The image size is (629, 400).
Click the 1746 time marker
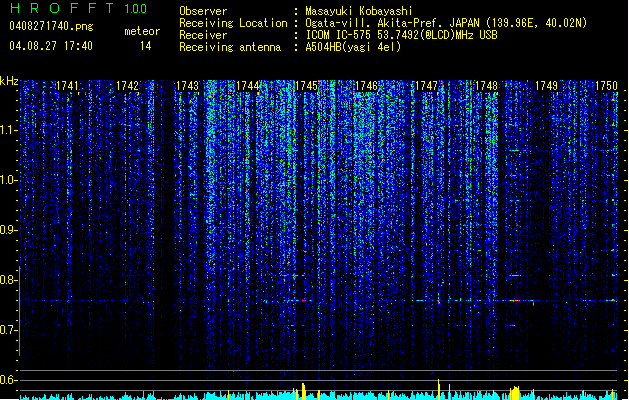[366, 86]
